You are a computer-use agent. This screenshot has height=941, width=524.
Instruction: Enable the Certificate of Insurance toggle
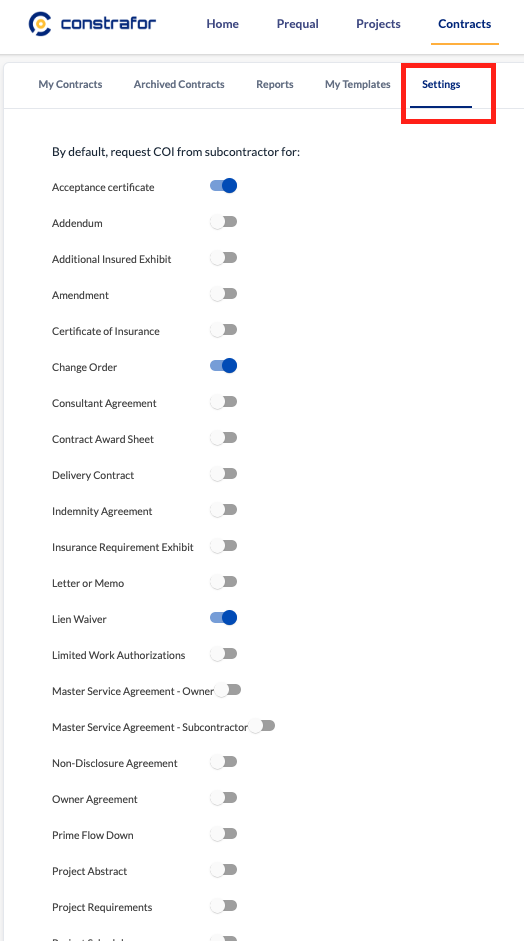pos(223,330)
